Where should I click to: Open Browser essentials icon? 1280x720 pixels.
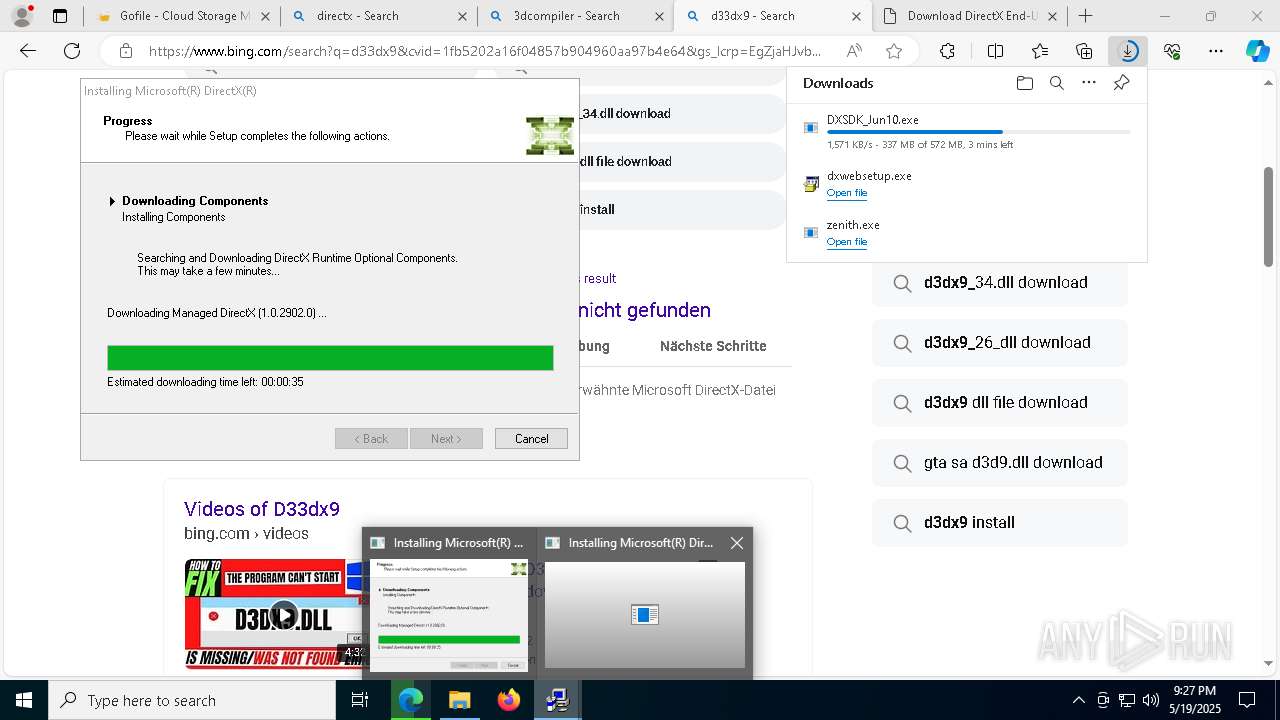click(x=1172, y=51)
